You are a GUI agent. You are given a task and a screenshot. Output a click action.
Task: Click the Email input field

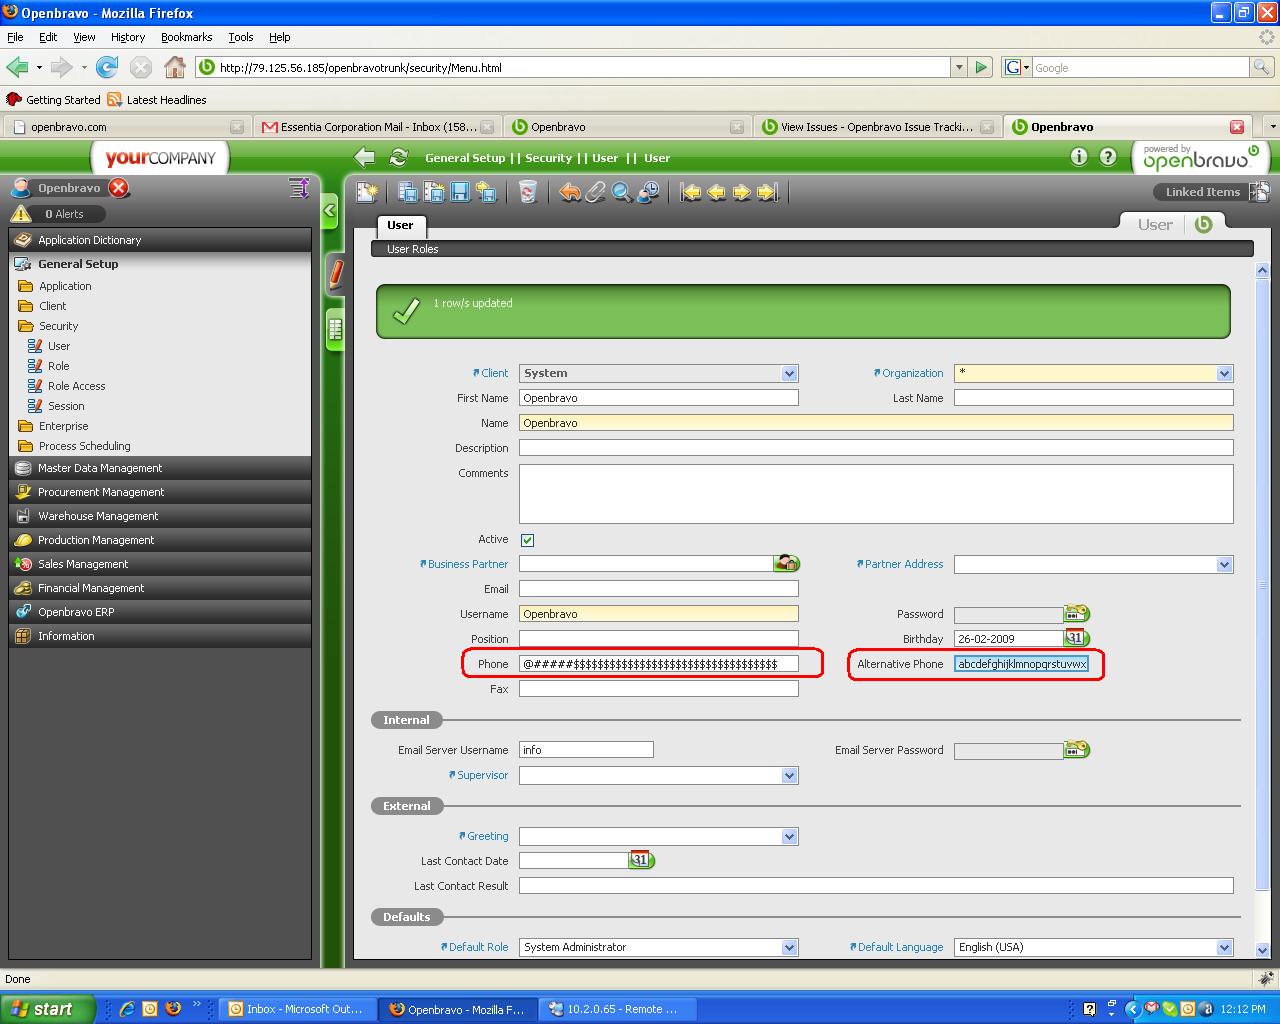(x=659, y=589)
